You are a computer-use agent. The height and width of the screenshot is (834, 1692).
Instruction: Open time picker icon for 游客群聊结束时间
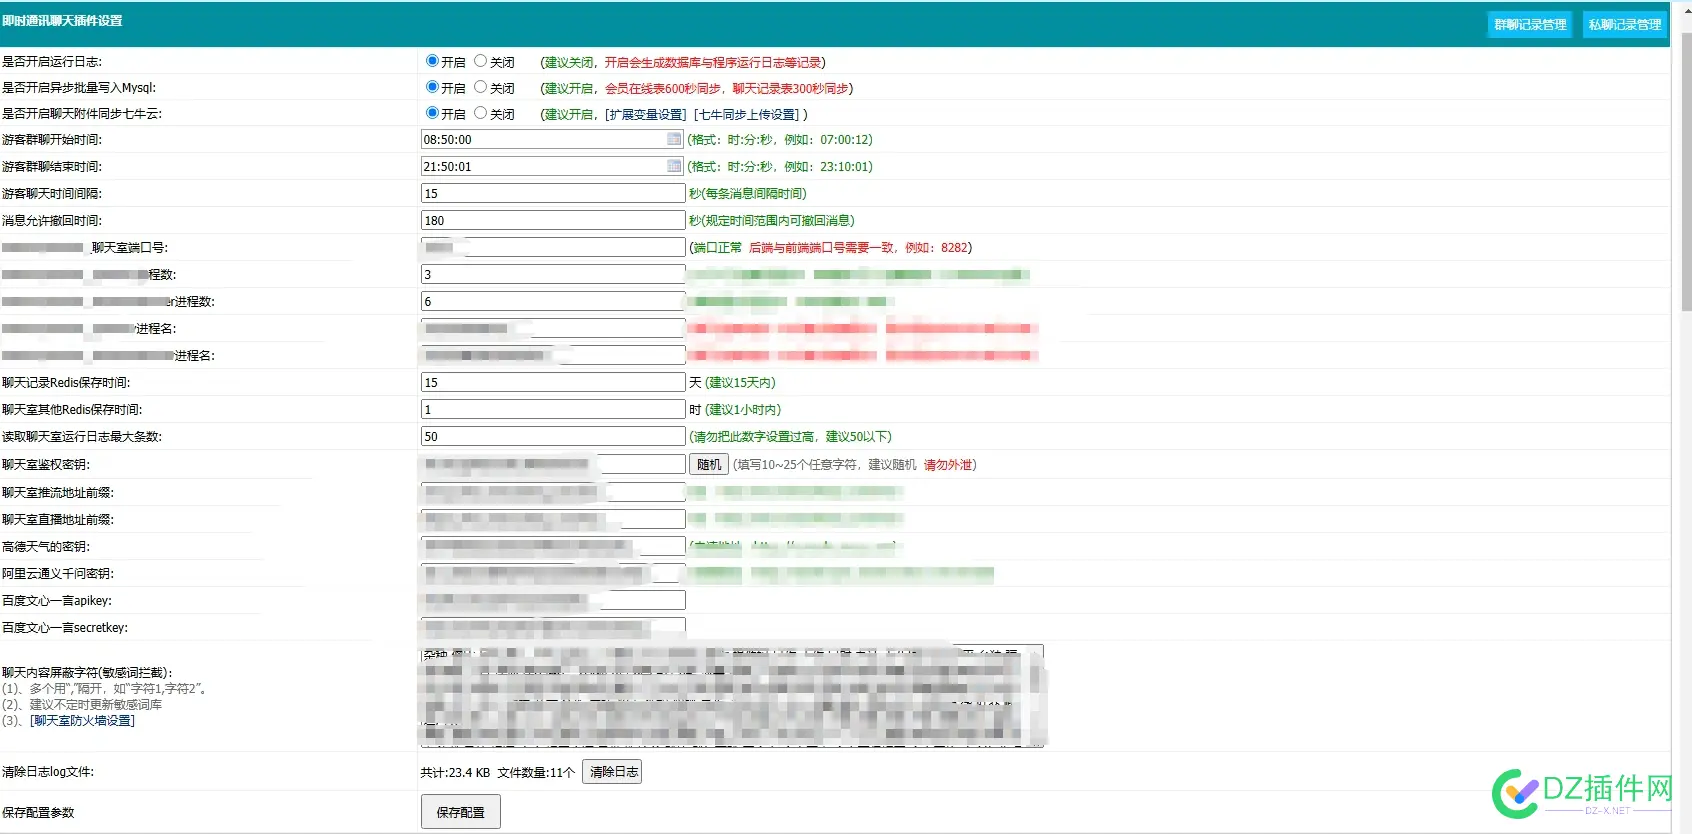[674, 166]
